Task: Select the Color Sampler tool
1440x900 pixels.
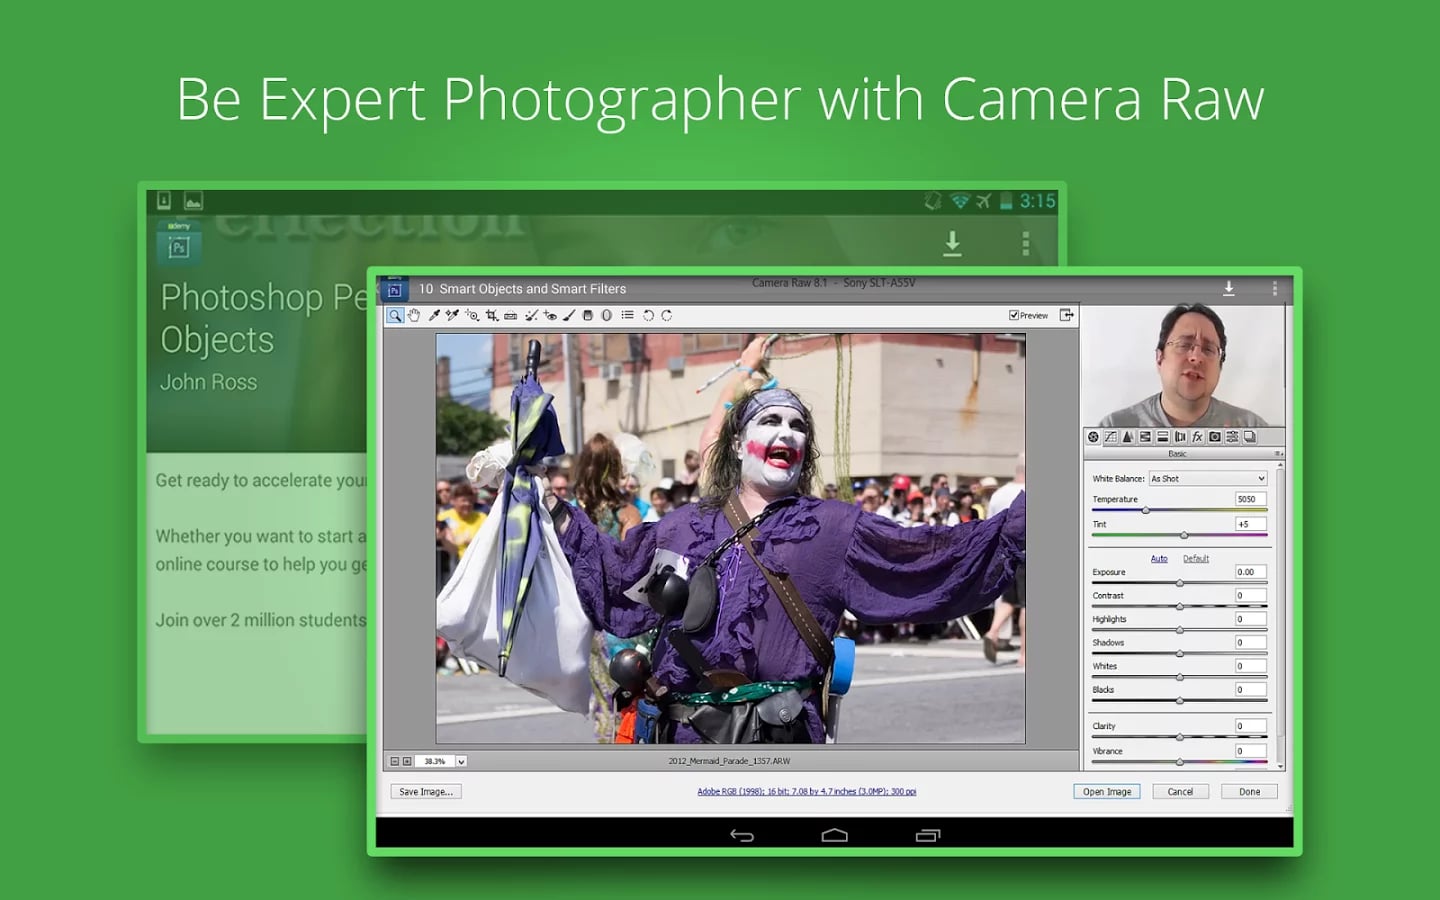Action: pyautogui.click(x=452, y=315)
